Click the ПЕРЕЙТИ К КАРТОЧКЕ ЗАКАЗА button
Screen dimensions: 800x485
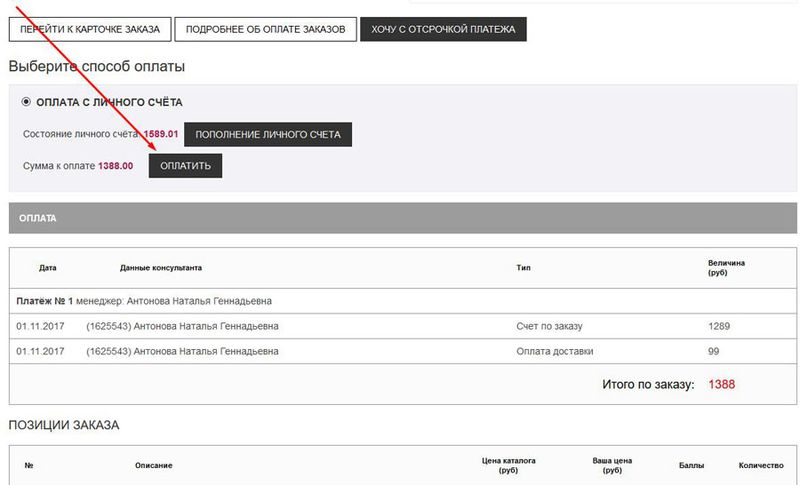[90, 29]
